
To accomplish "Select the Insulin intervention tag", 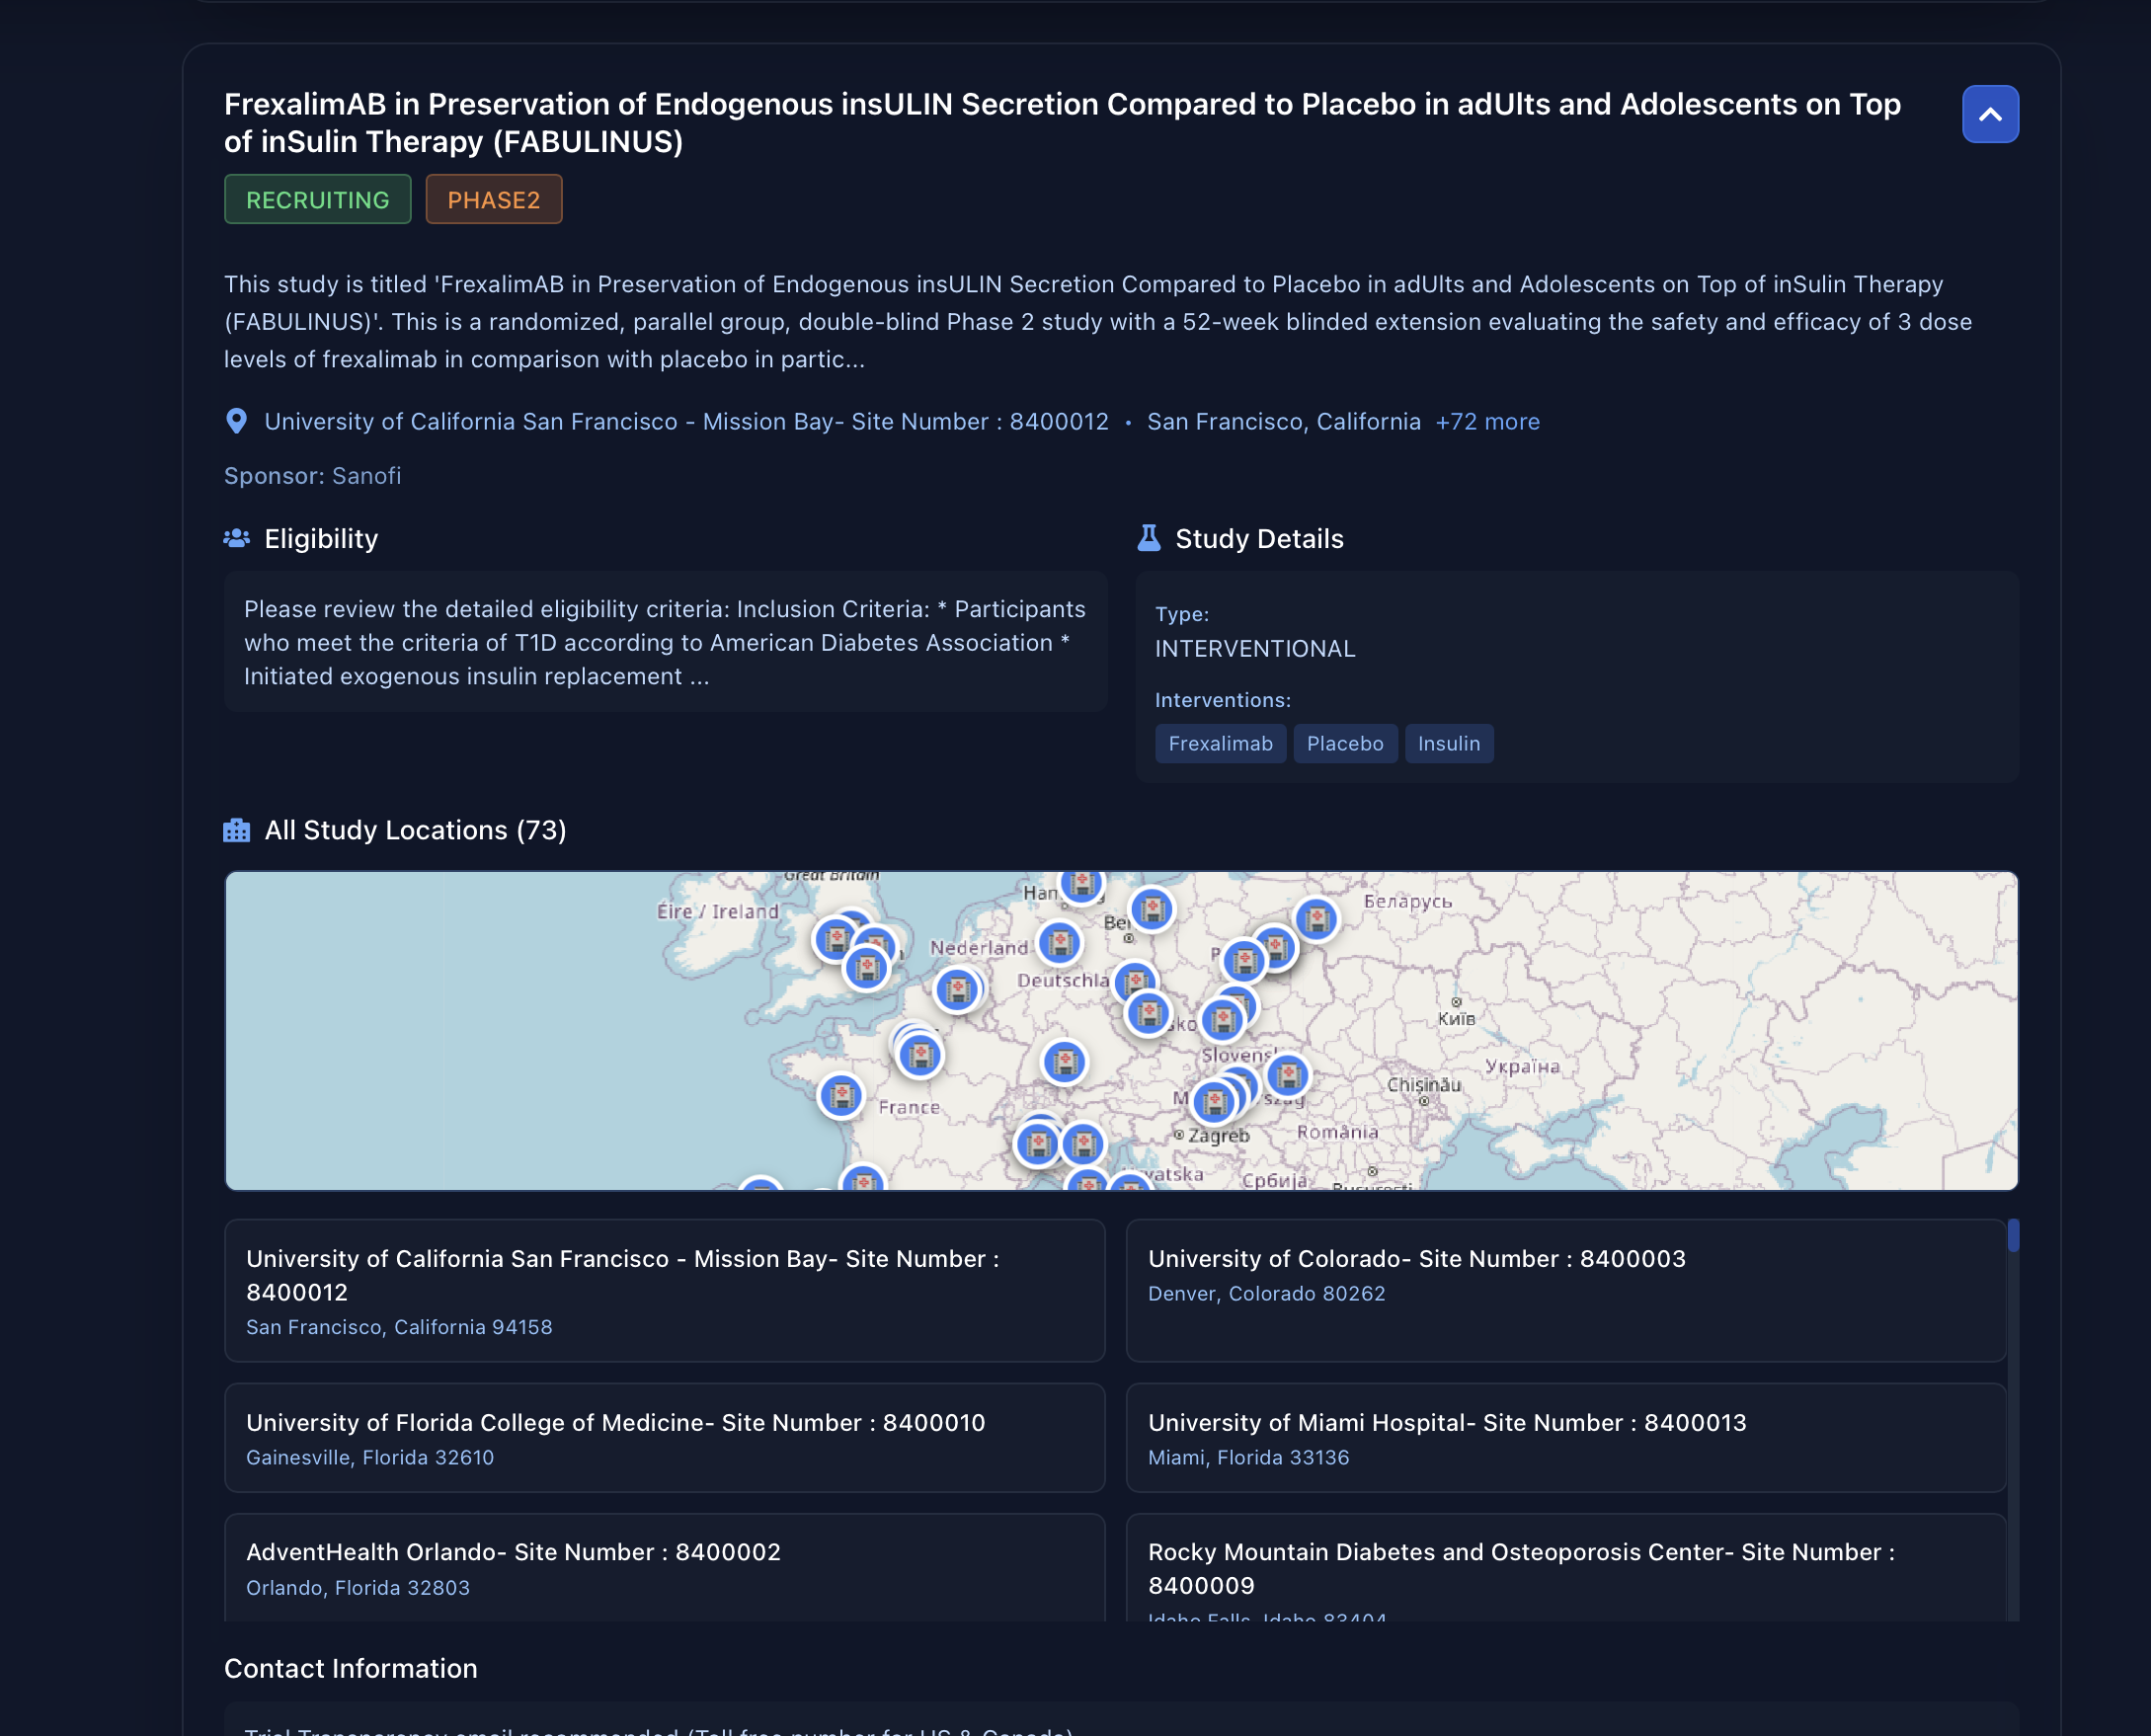I will tap(1448, 743).
